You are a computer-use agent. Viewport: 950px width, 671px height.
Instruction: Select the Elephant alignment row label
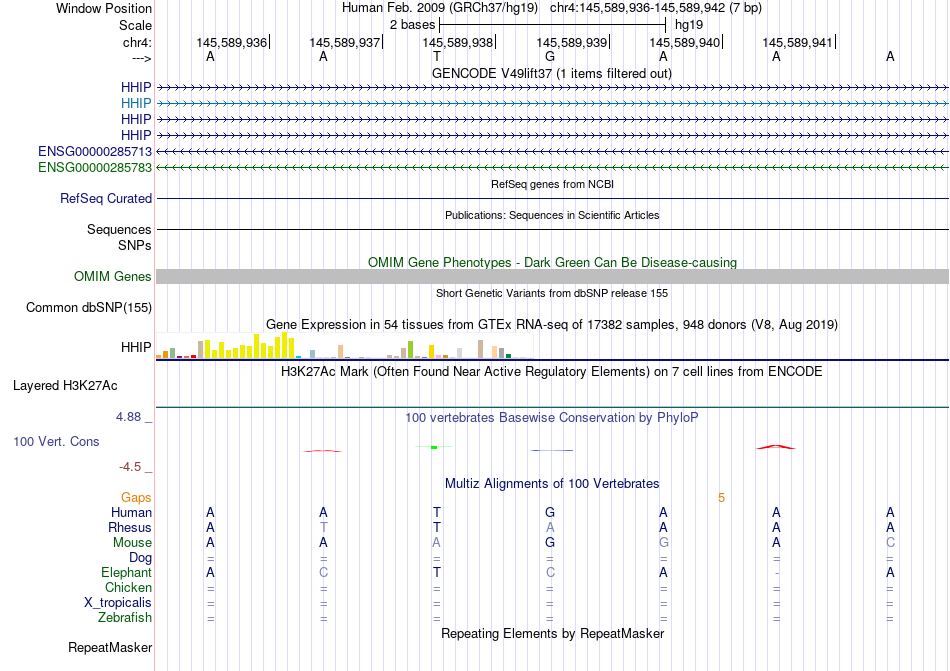(x=127, y=572)
